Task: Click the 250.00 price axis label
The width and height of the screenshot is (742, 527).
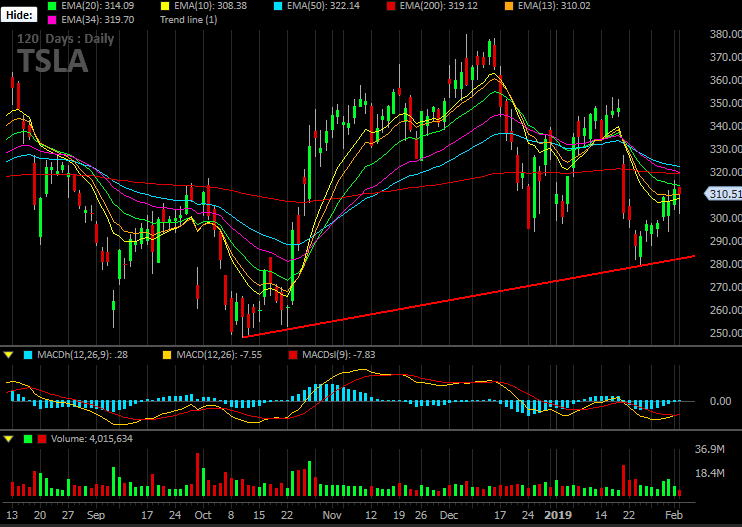Action: point(726,333)
